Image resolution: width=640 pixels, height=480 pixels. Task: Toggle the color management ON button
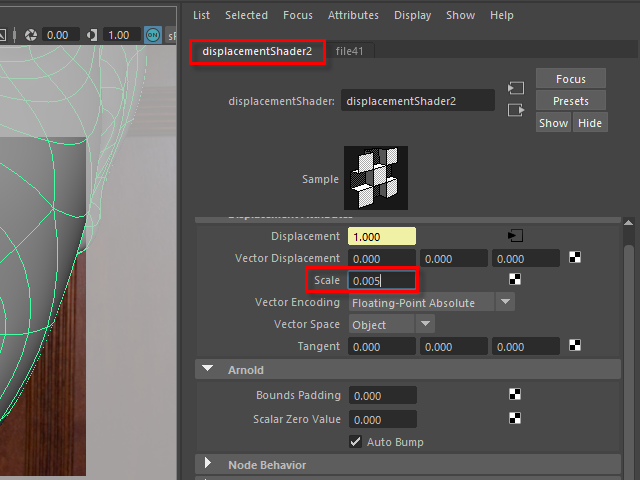(x=152, y=35)
